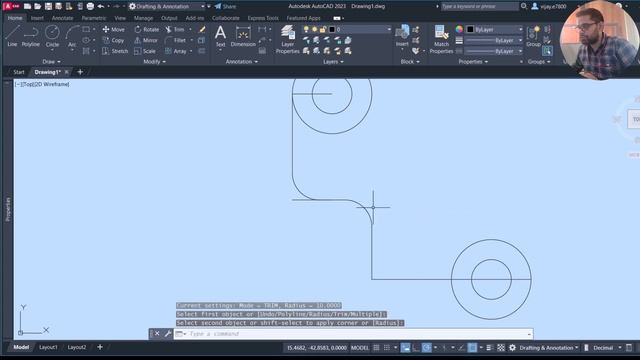The height and width of the screenshot is (360, 640).
Task: Open the Decimal units dropdown
Action: [607, 348]
